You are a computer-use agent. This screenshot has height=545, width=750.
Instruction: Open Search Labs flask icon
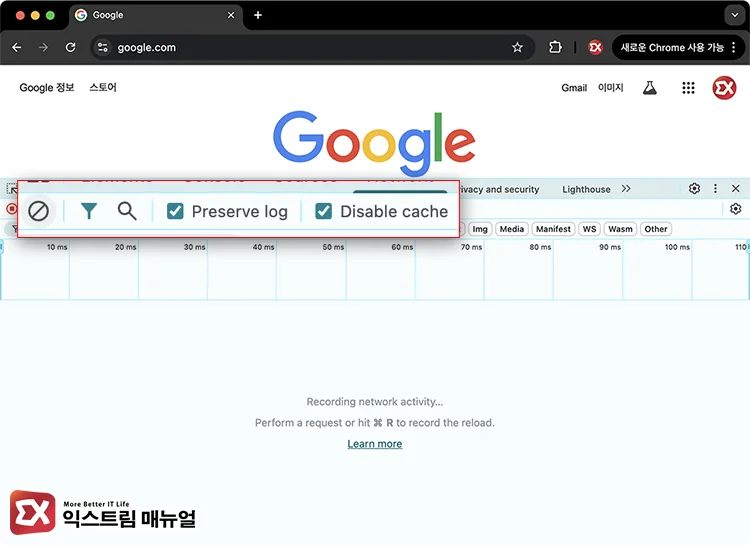[x=650, y=88]
